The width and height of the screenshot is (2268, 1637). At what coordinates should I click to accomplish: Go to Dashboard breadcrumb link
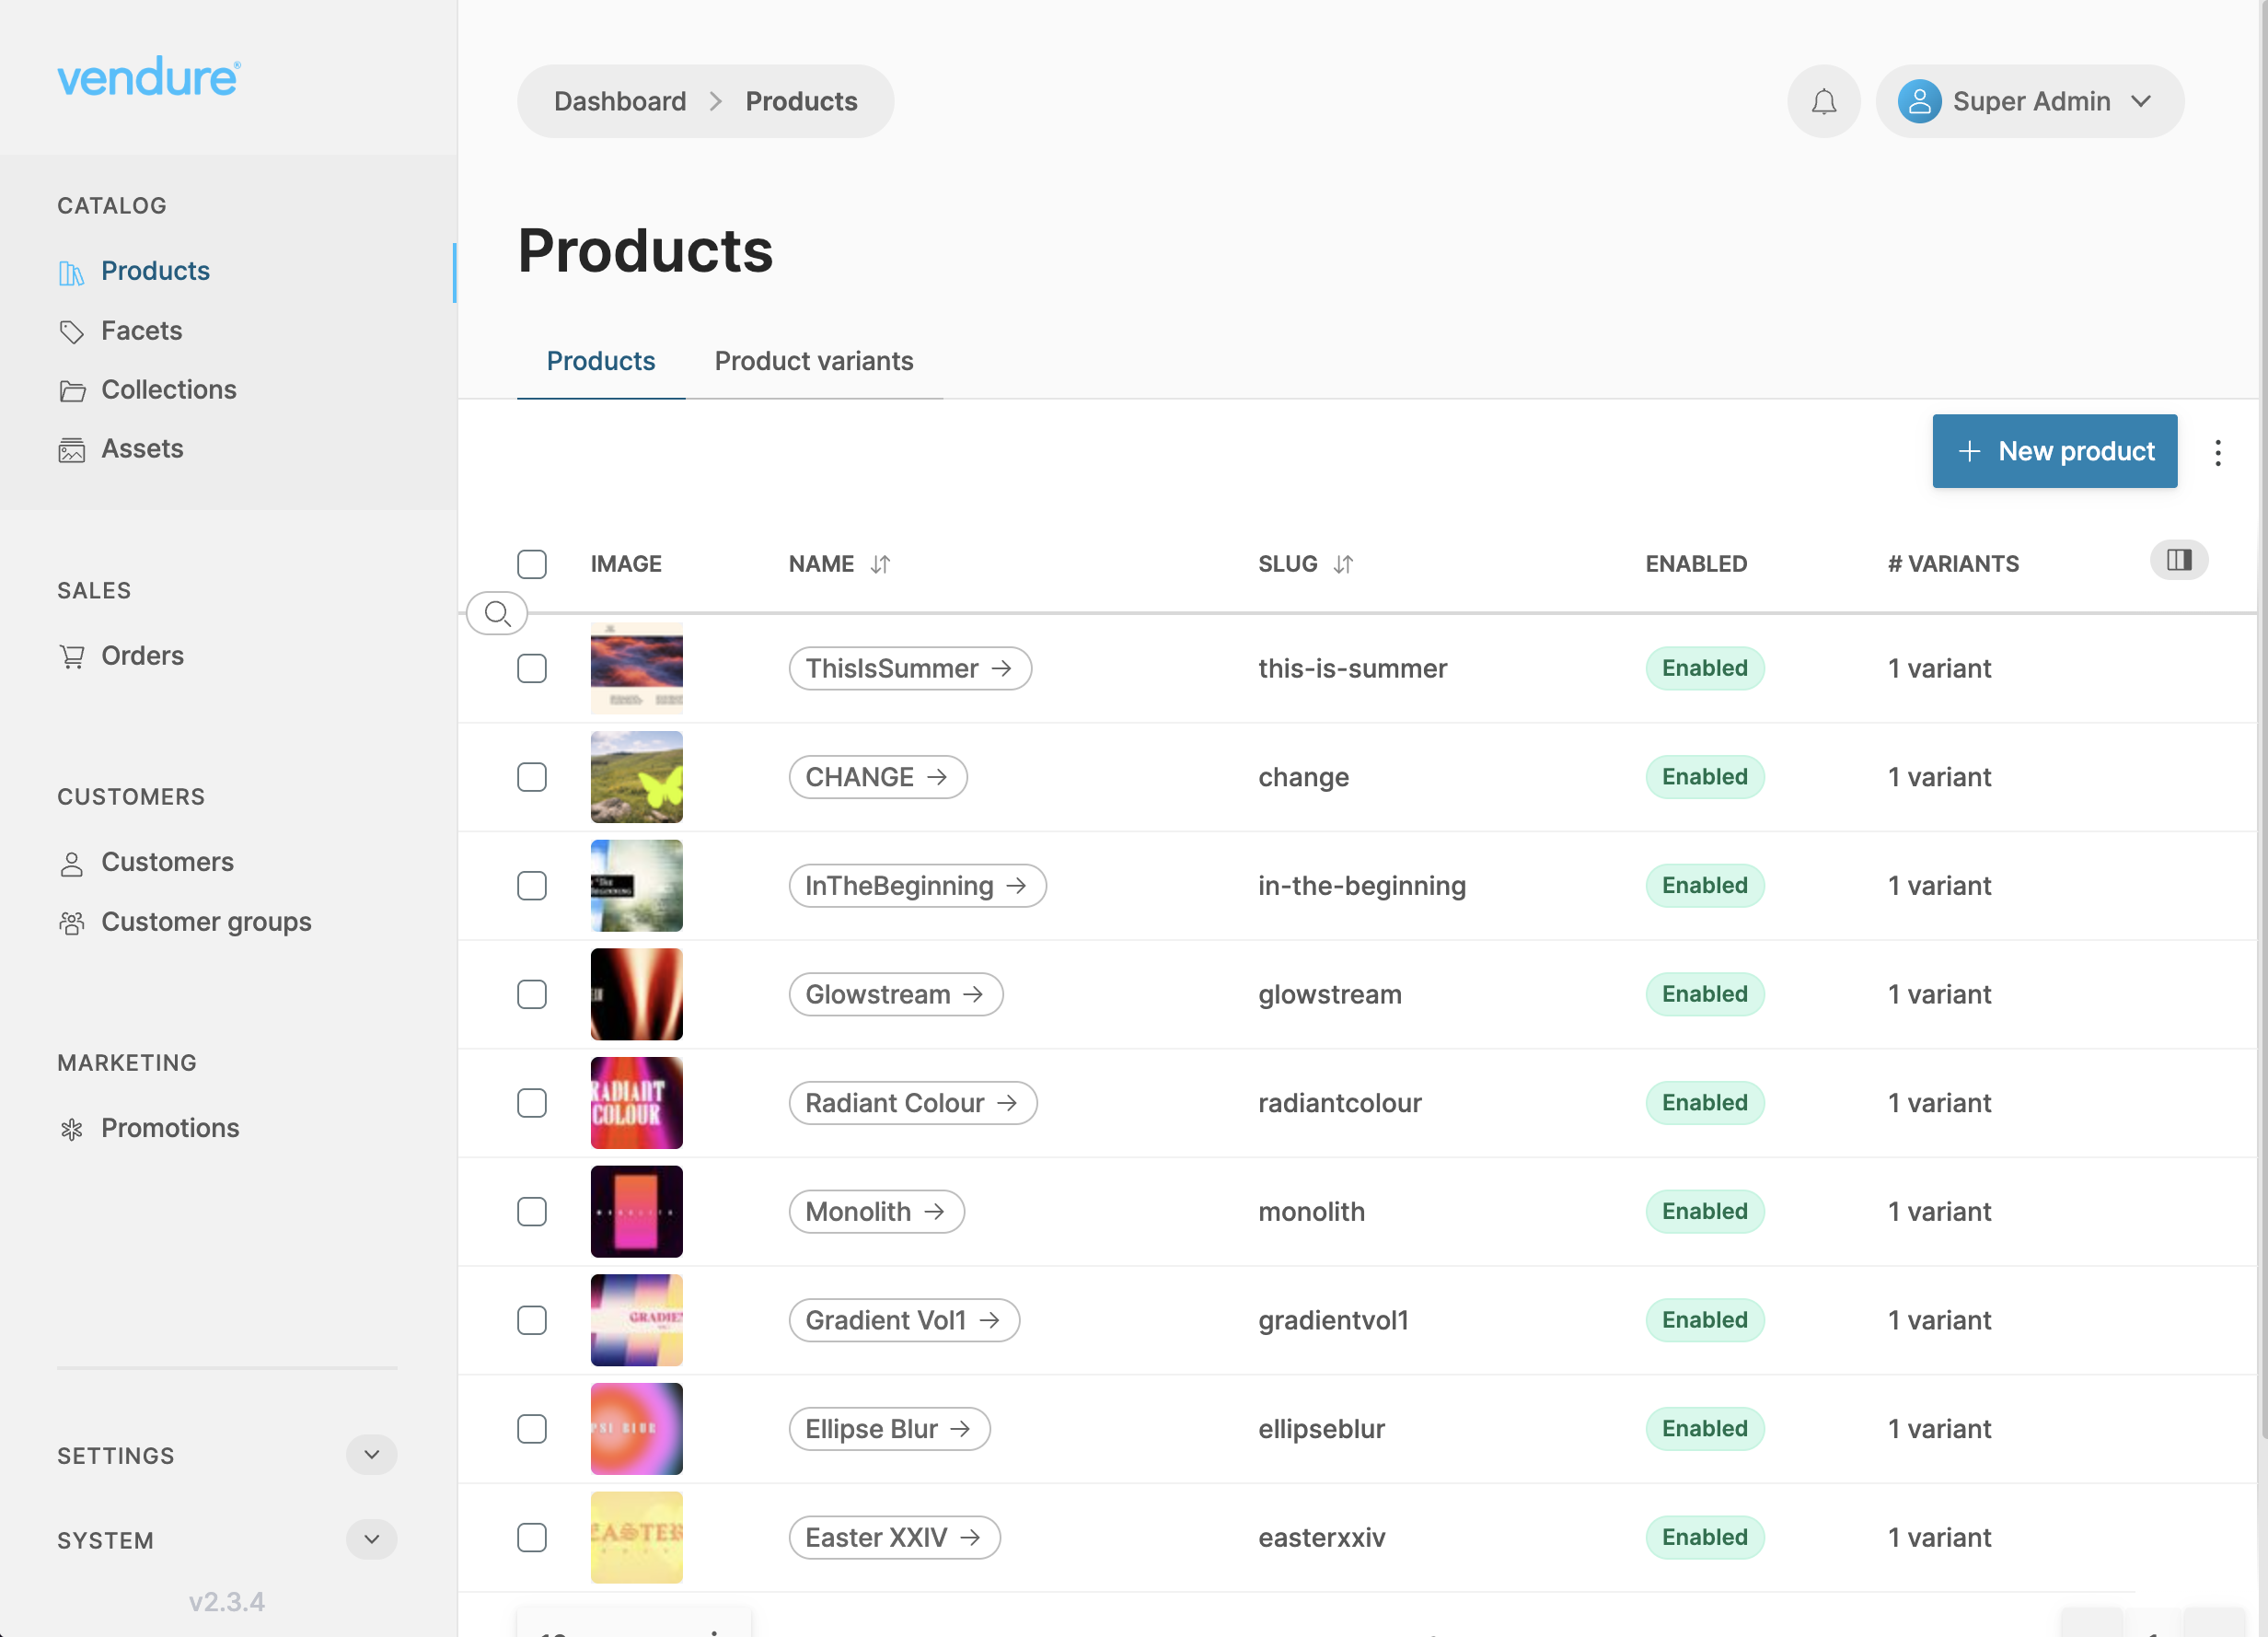620,102
